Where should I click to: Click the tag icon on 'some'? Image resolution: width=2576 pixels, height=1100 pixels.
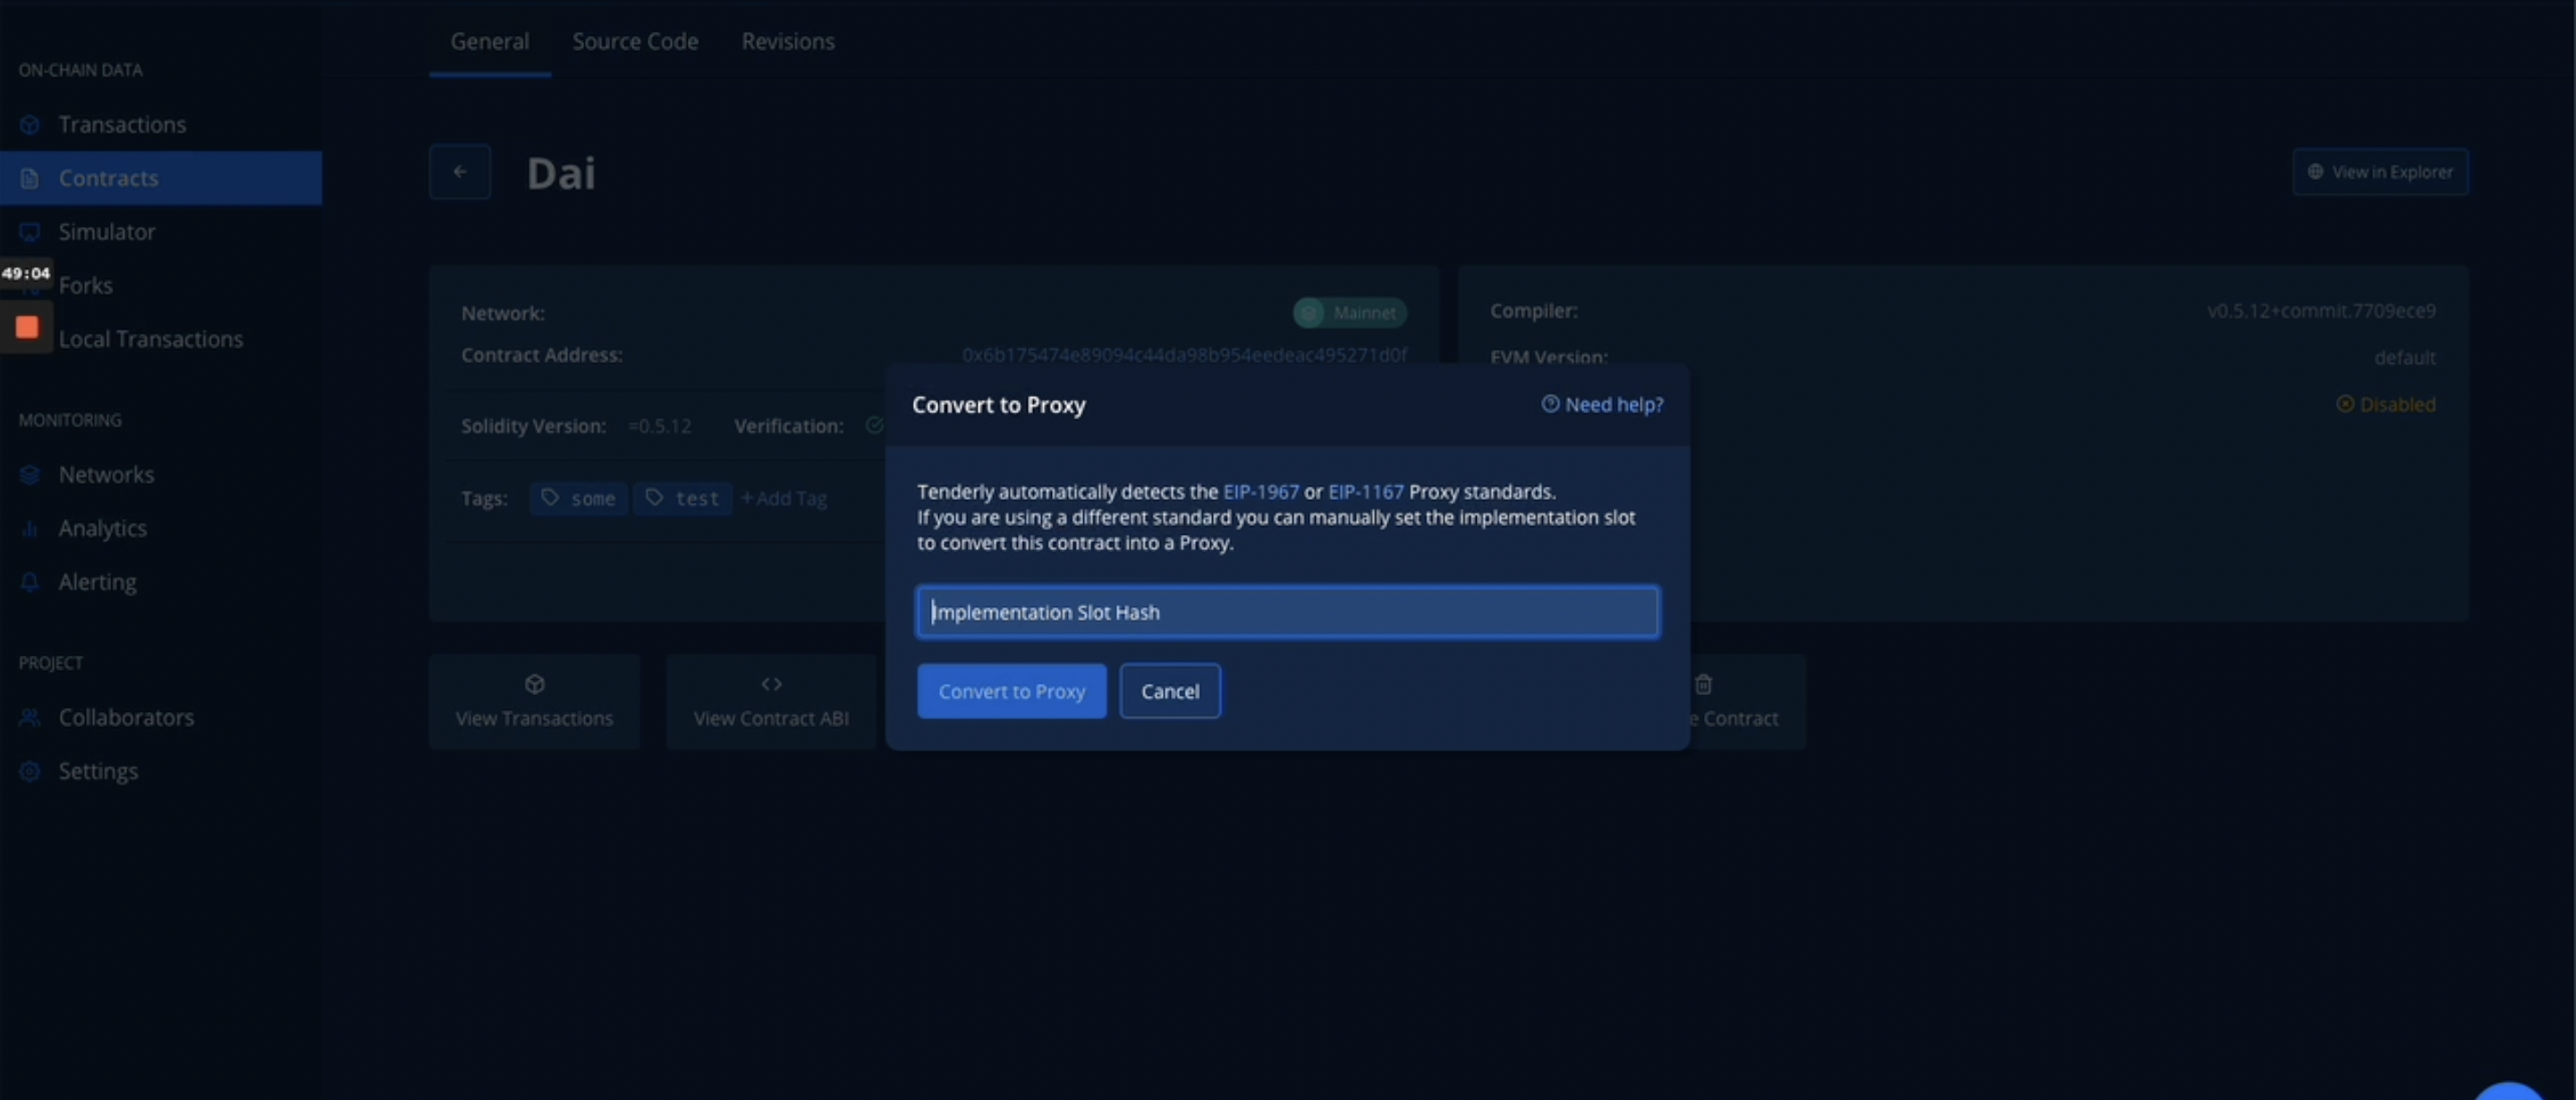click(549, 498)
